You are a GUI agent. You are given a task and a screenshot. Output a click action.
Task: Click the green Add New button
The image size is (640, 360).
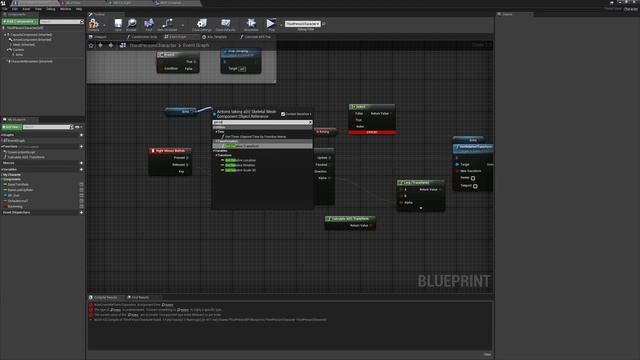click(x=11, y=127)
